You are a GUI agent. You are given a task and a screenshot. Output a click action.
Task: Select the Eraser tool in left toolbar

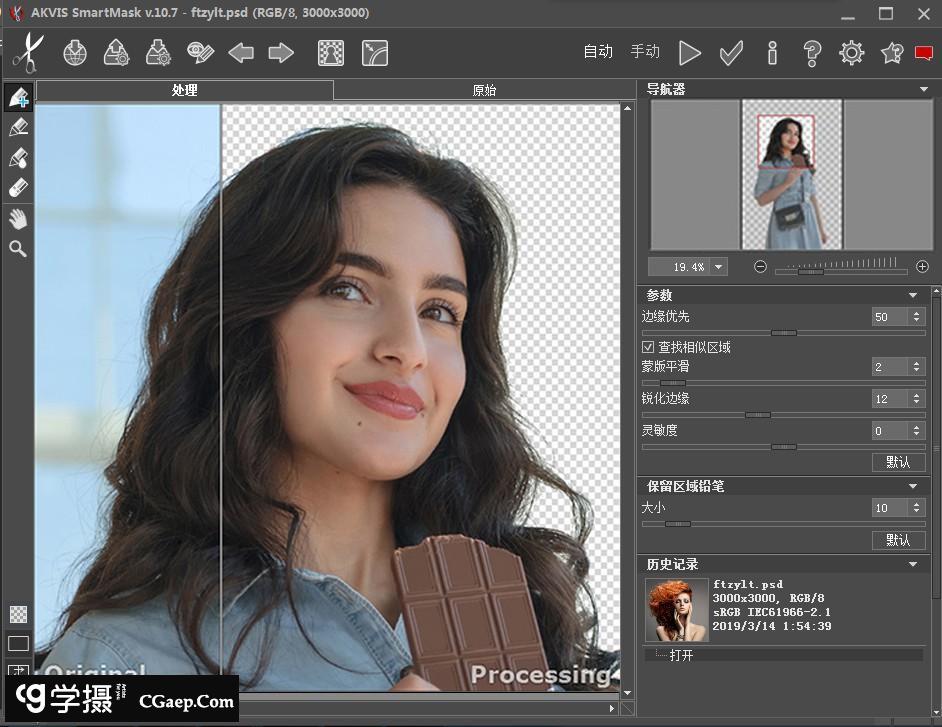click(18, 188)
